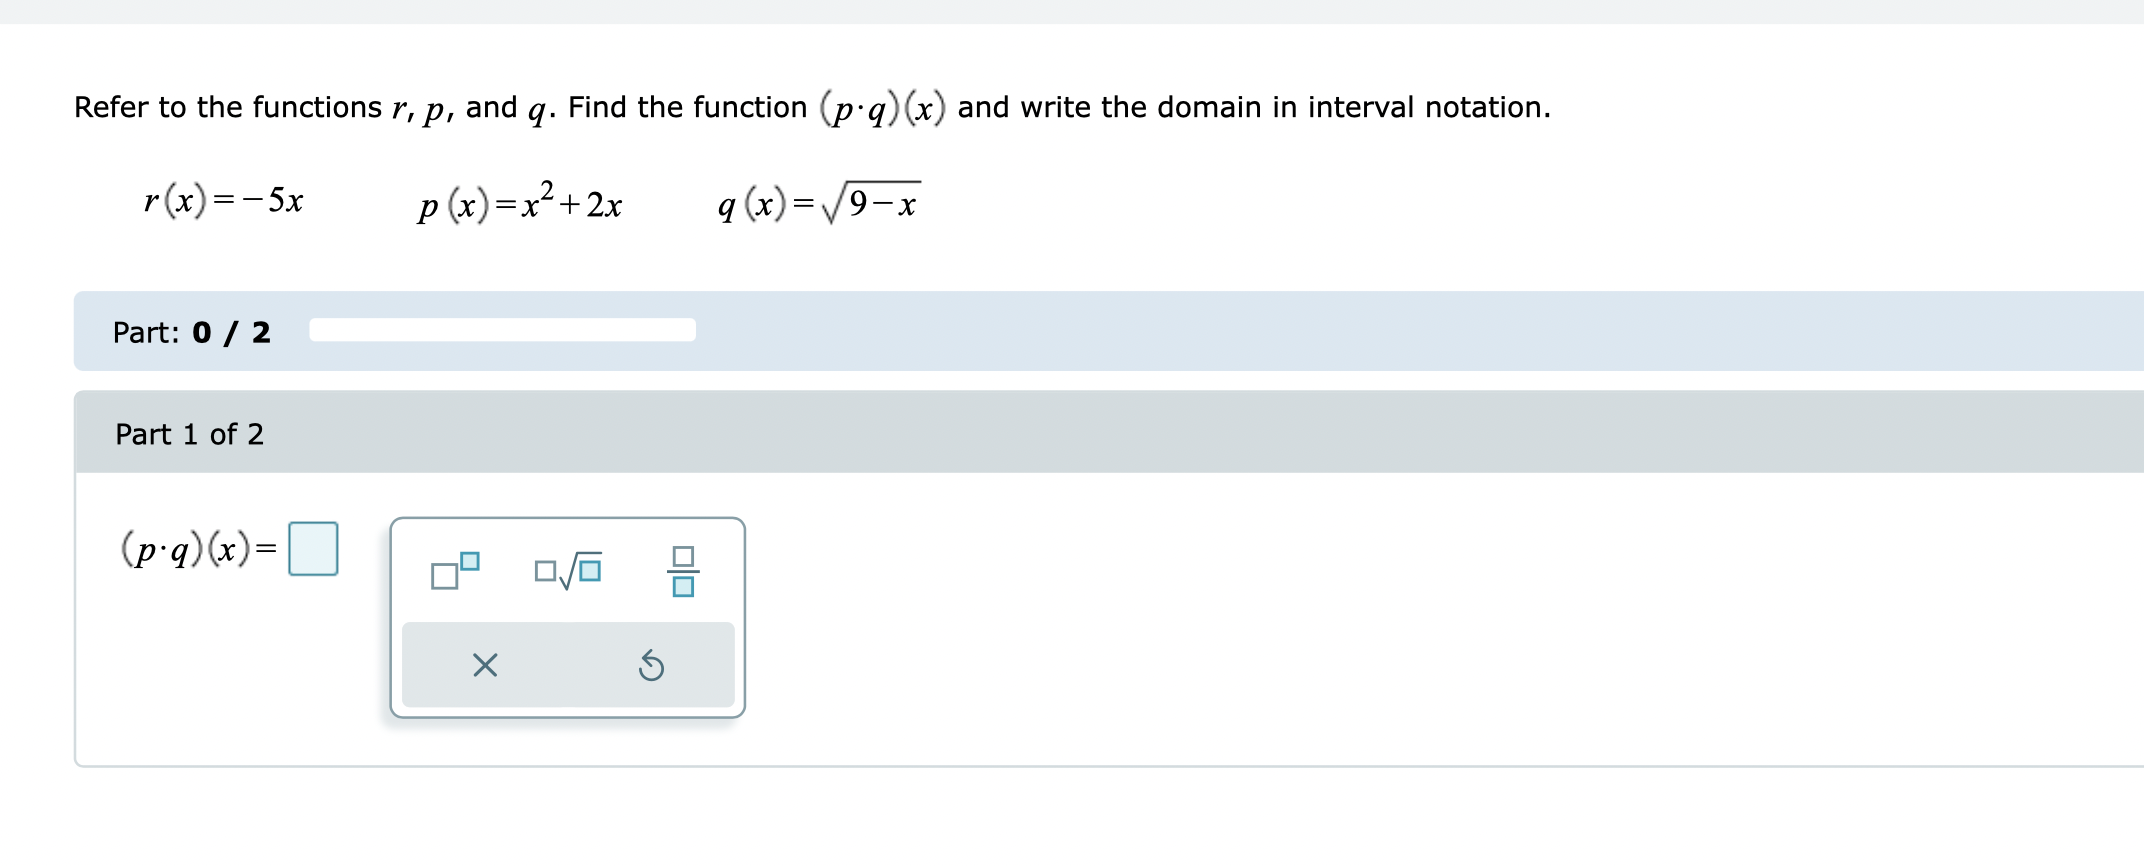Select the answer entry field for Part 1
The width and height of the screenshot is (2144, 866).
pos(314,549)
